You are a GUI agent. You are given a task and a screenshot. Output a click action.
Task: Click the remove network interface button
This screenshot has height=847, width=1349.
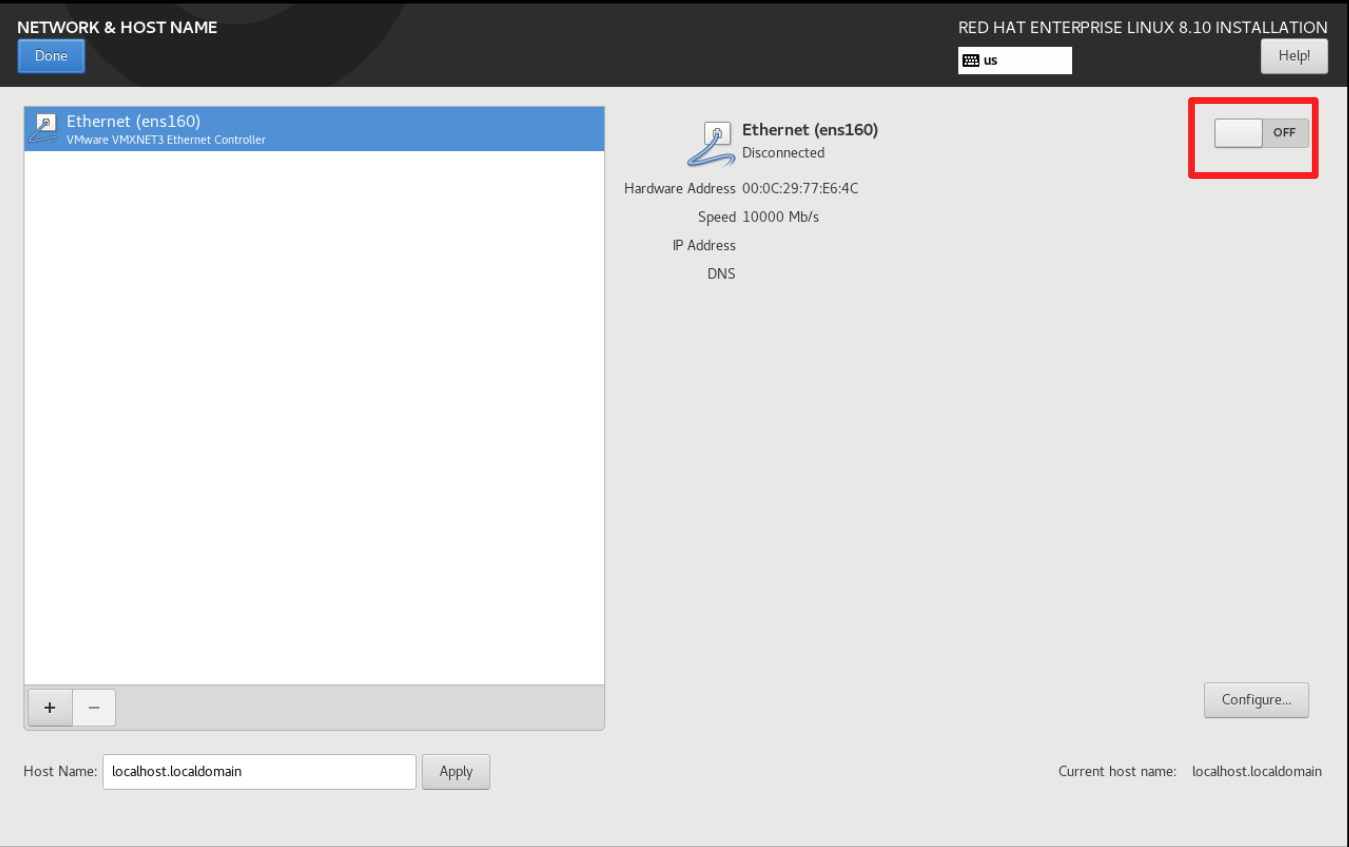(x=94, y=707)
